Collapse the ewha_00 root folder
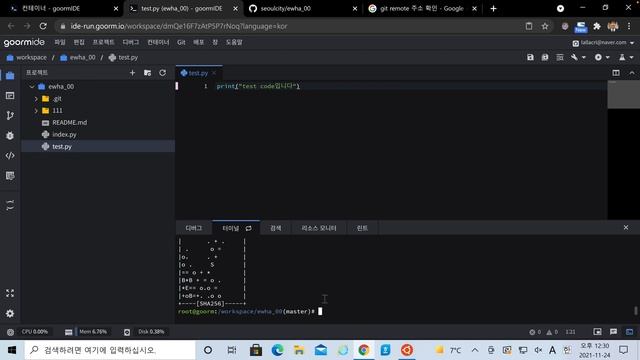The image size is (640, 360). tap(32, 87)
